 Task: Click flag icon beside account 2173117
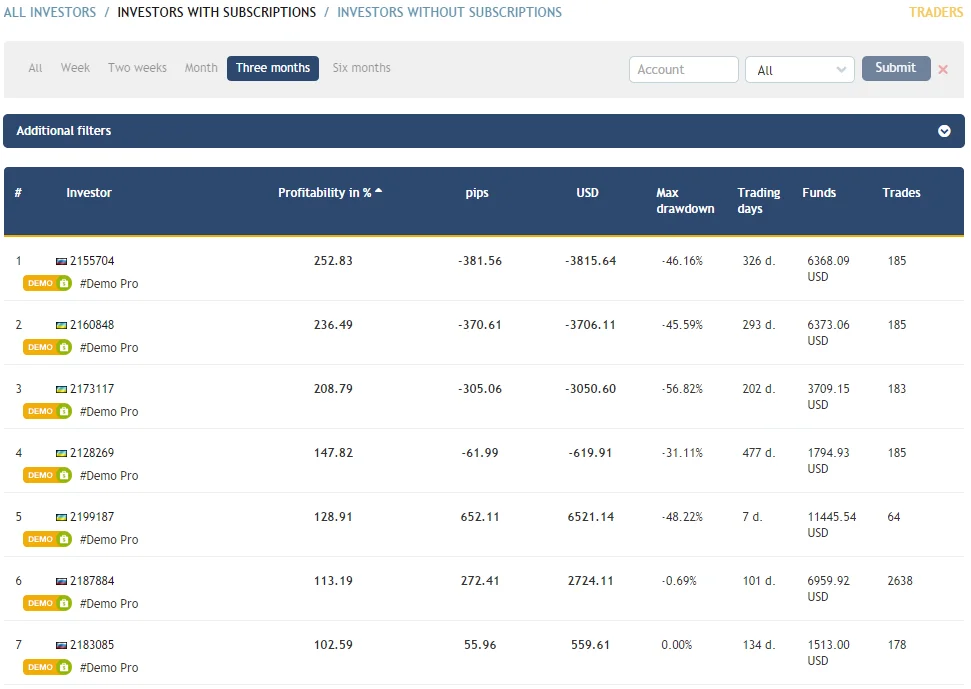61,389
